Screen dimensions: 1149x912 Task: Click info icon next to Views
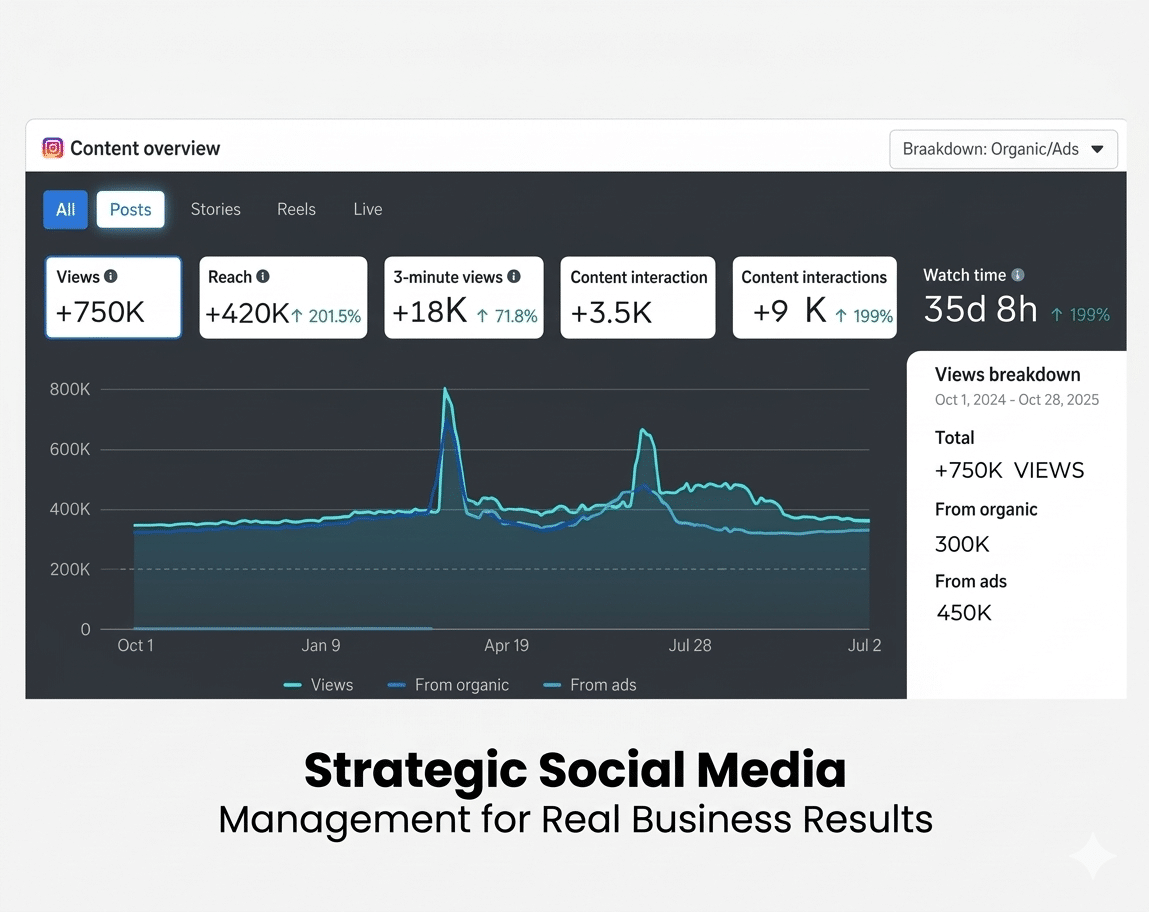tap(111, 277)
